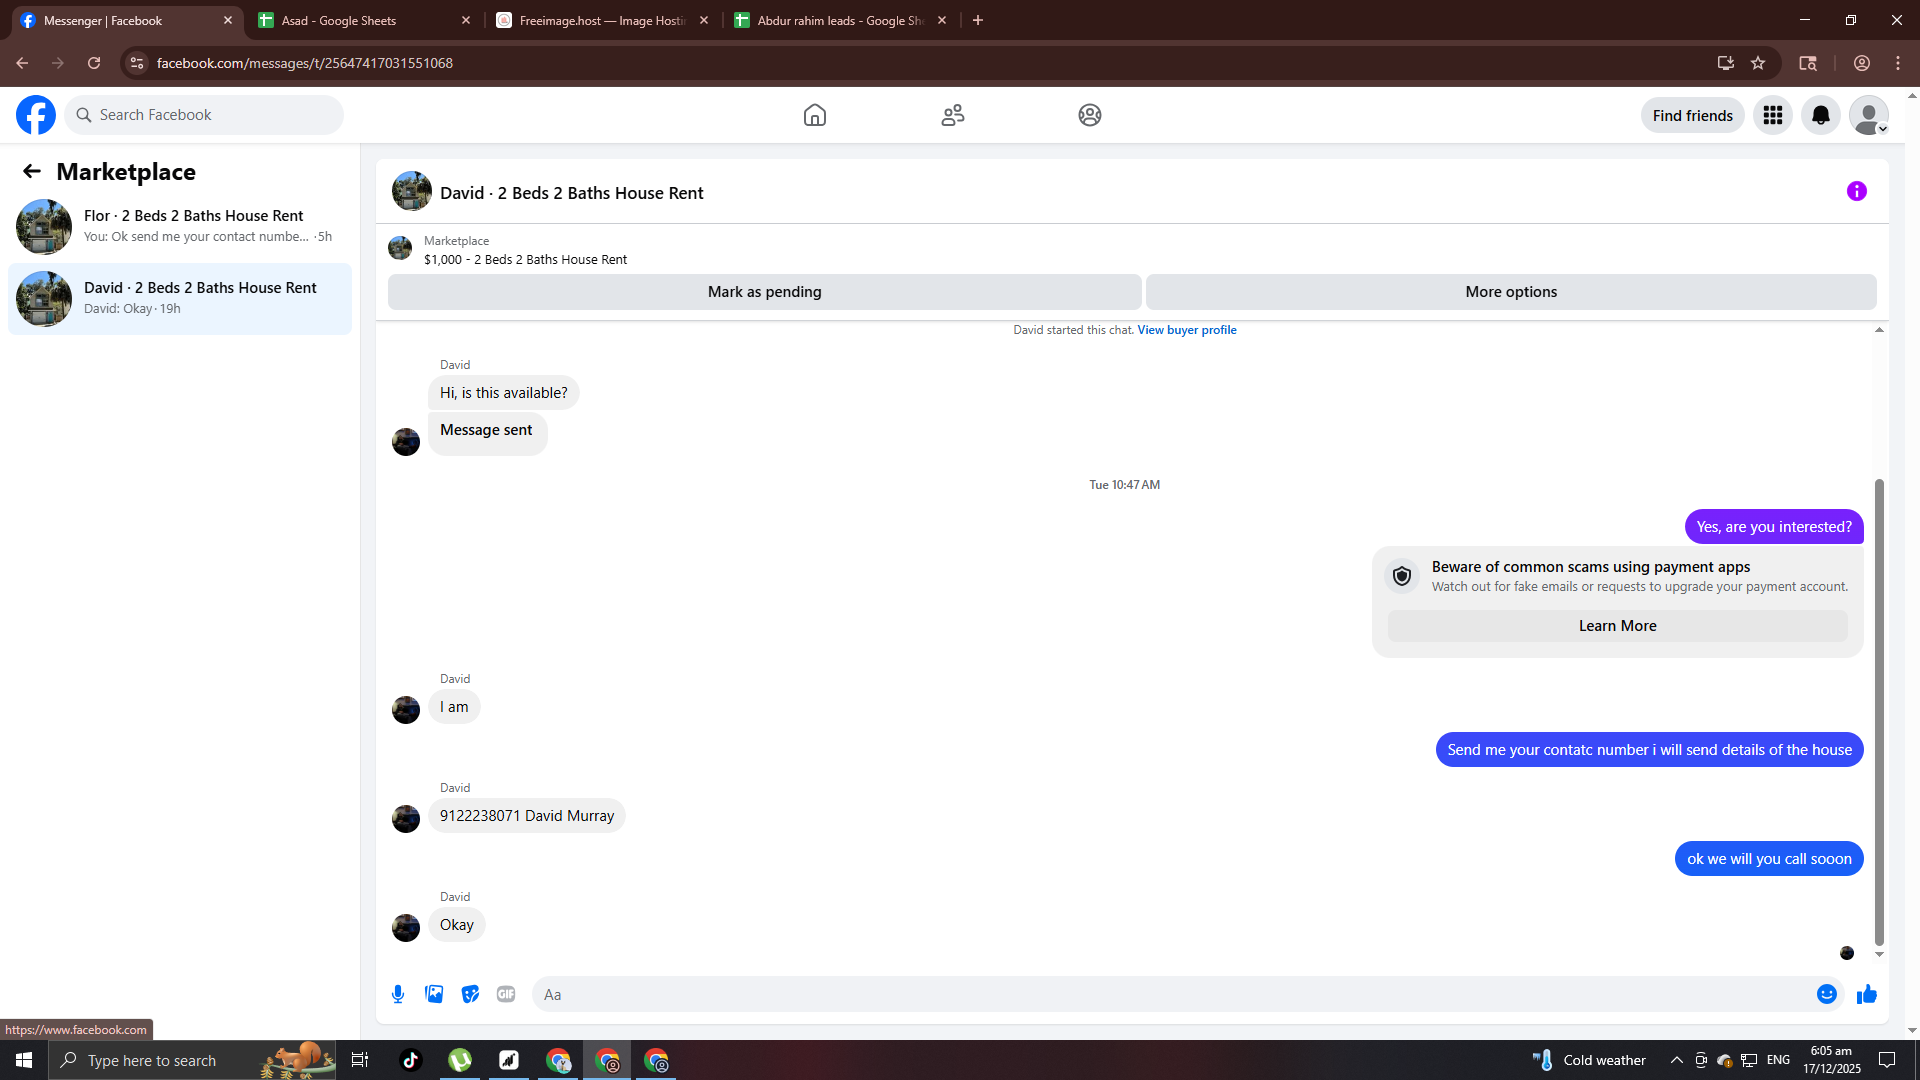This screenshot has height=1080, width=1920.
Task: Open conversation information purple icon
Action: point(1856,191)
